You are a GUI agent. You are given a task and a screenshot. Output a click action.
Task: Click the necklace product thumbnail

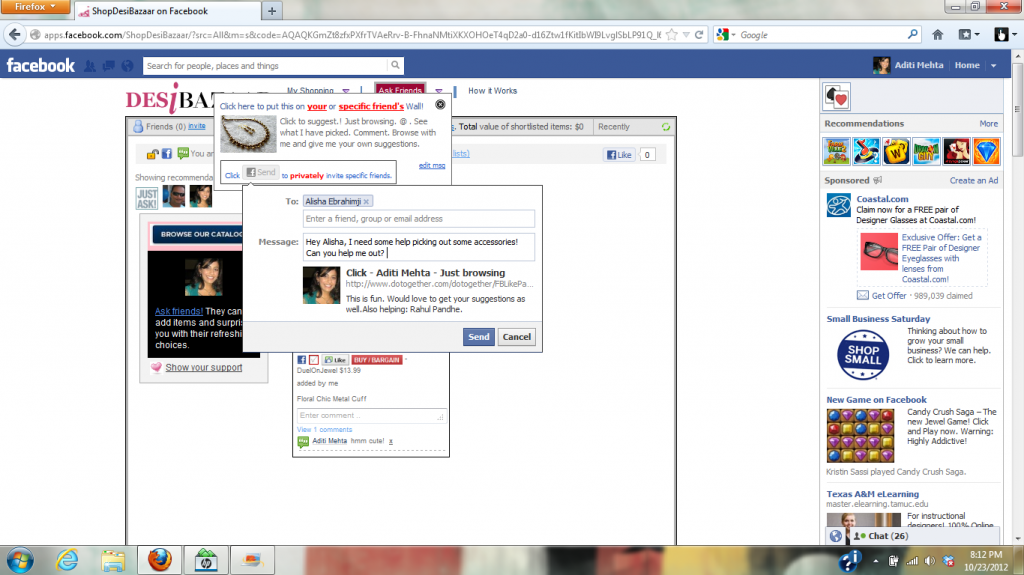(x=248, y=134)
